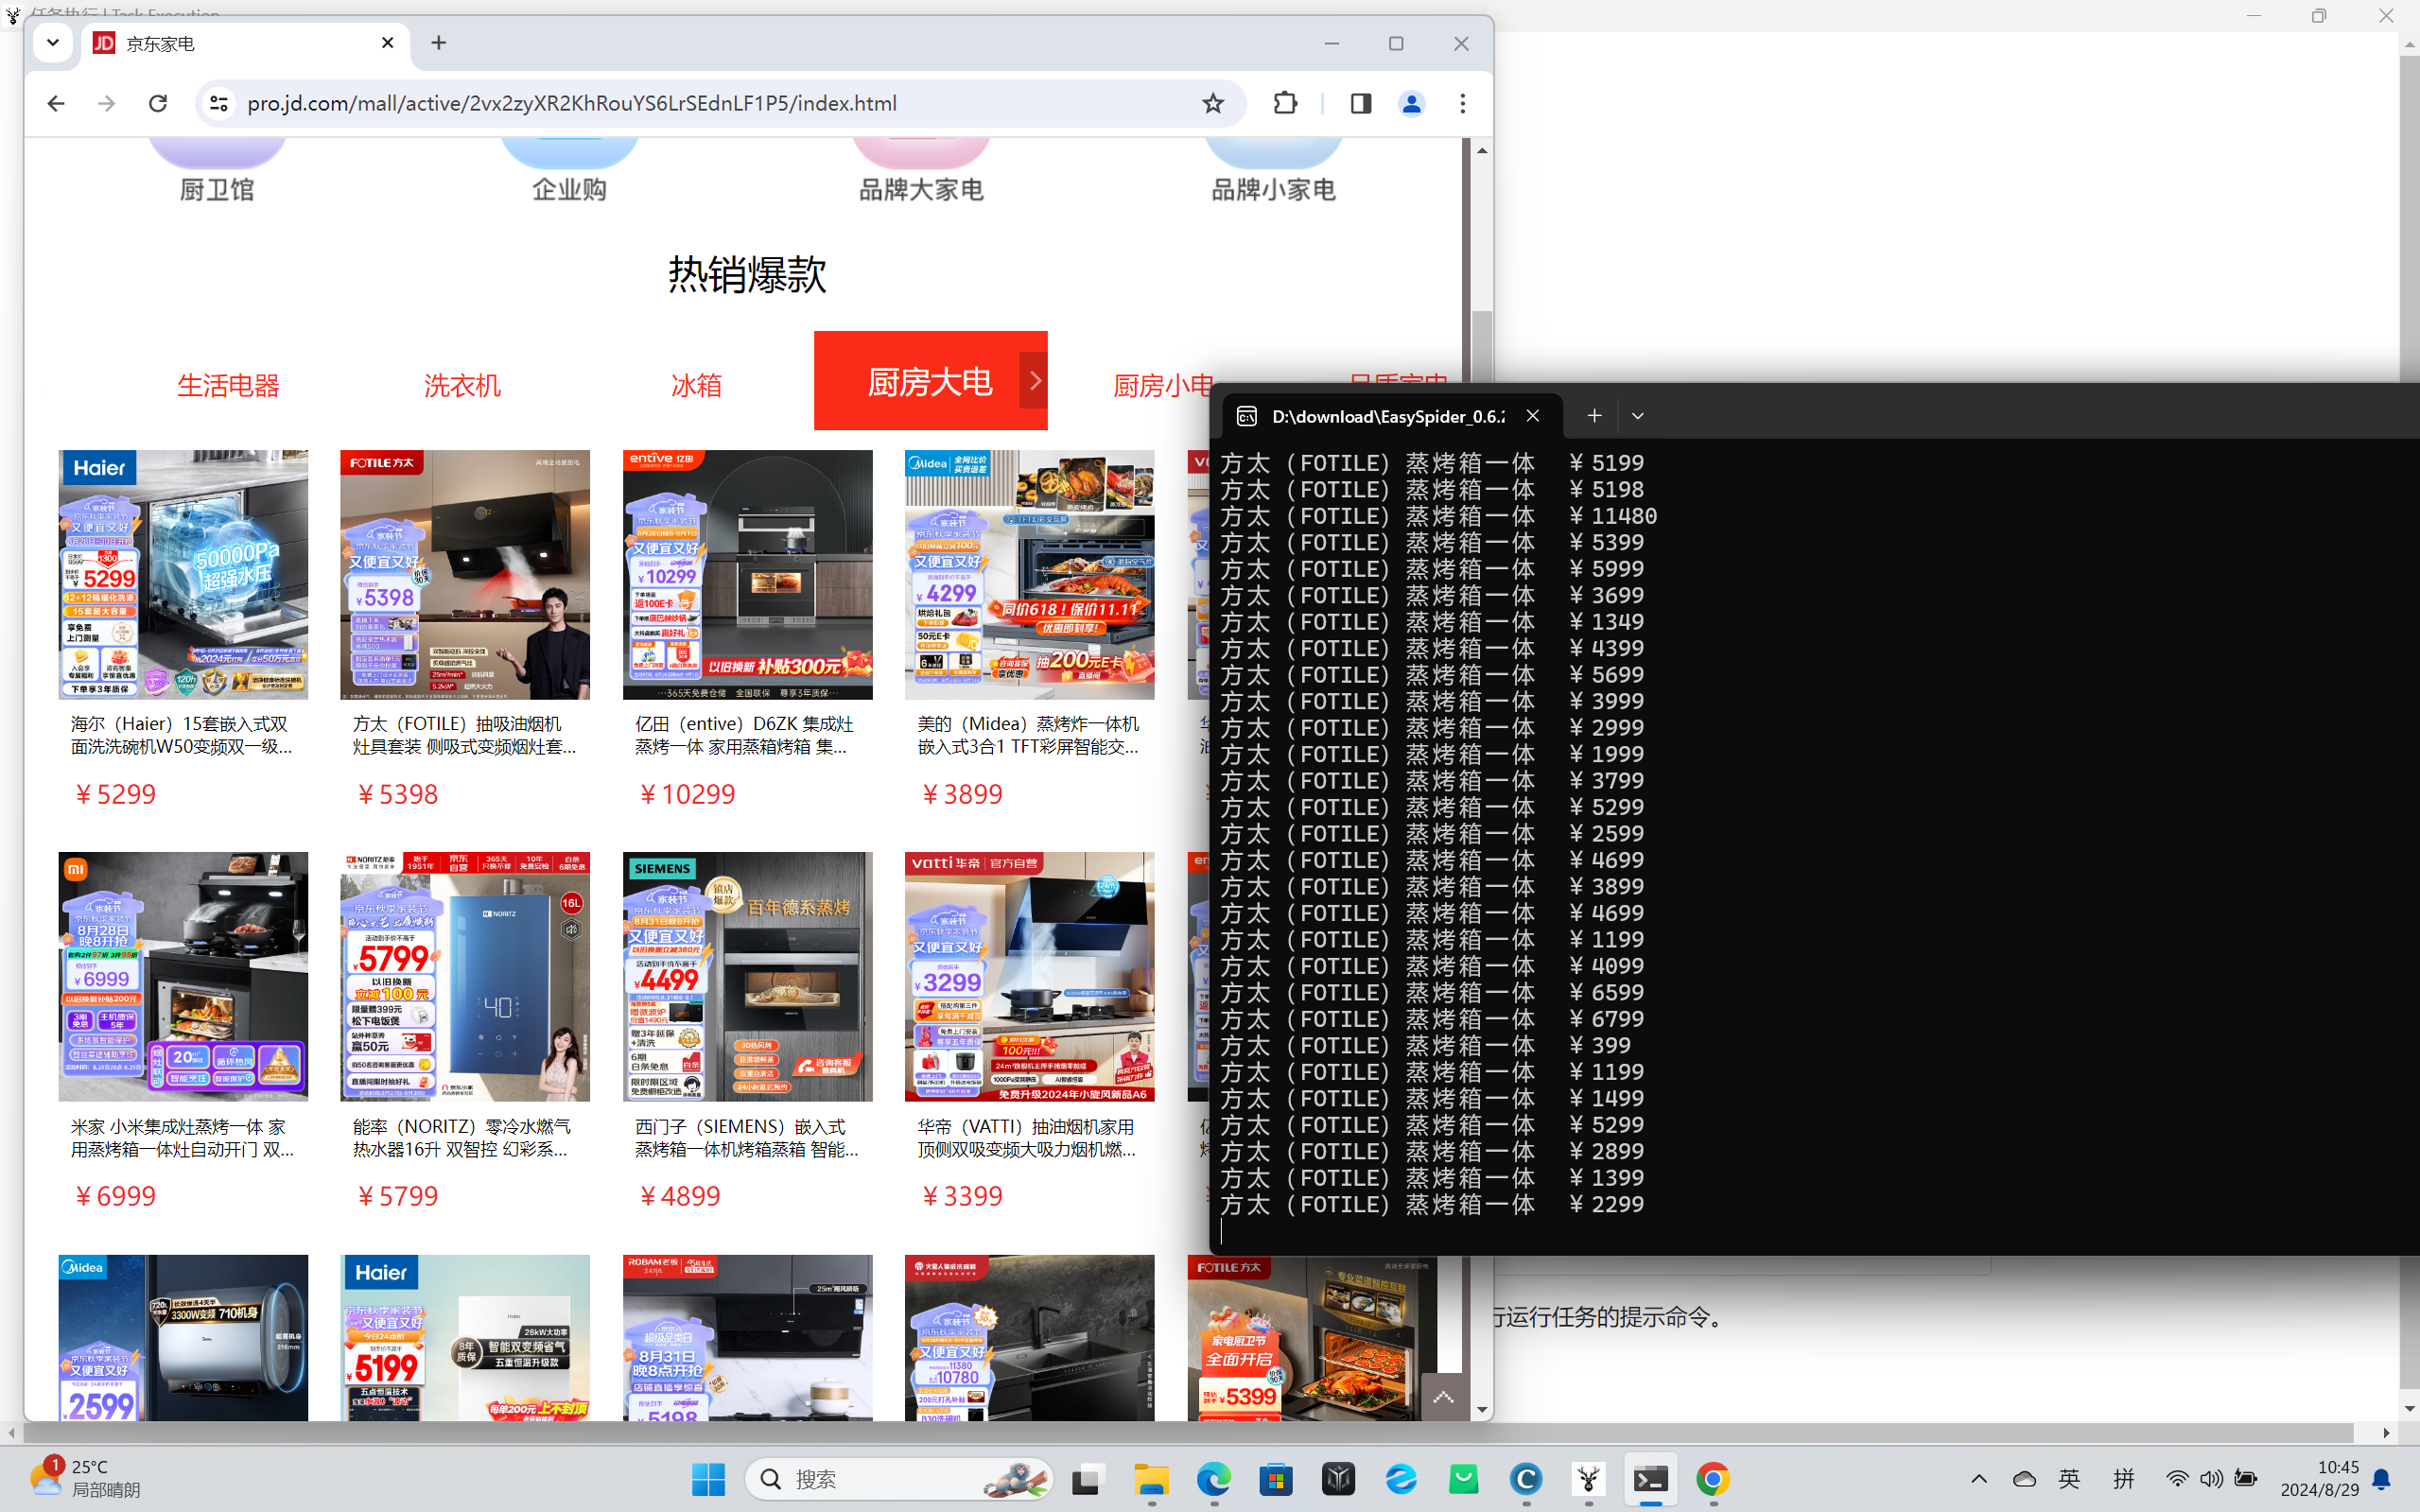Open Chrome three-dot menu
Screen dimensions: 2420x1512
pyautogui.click(x=1463, y=103)
